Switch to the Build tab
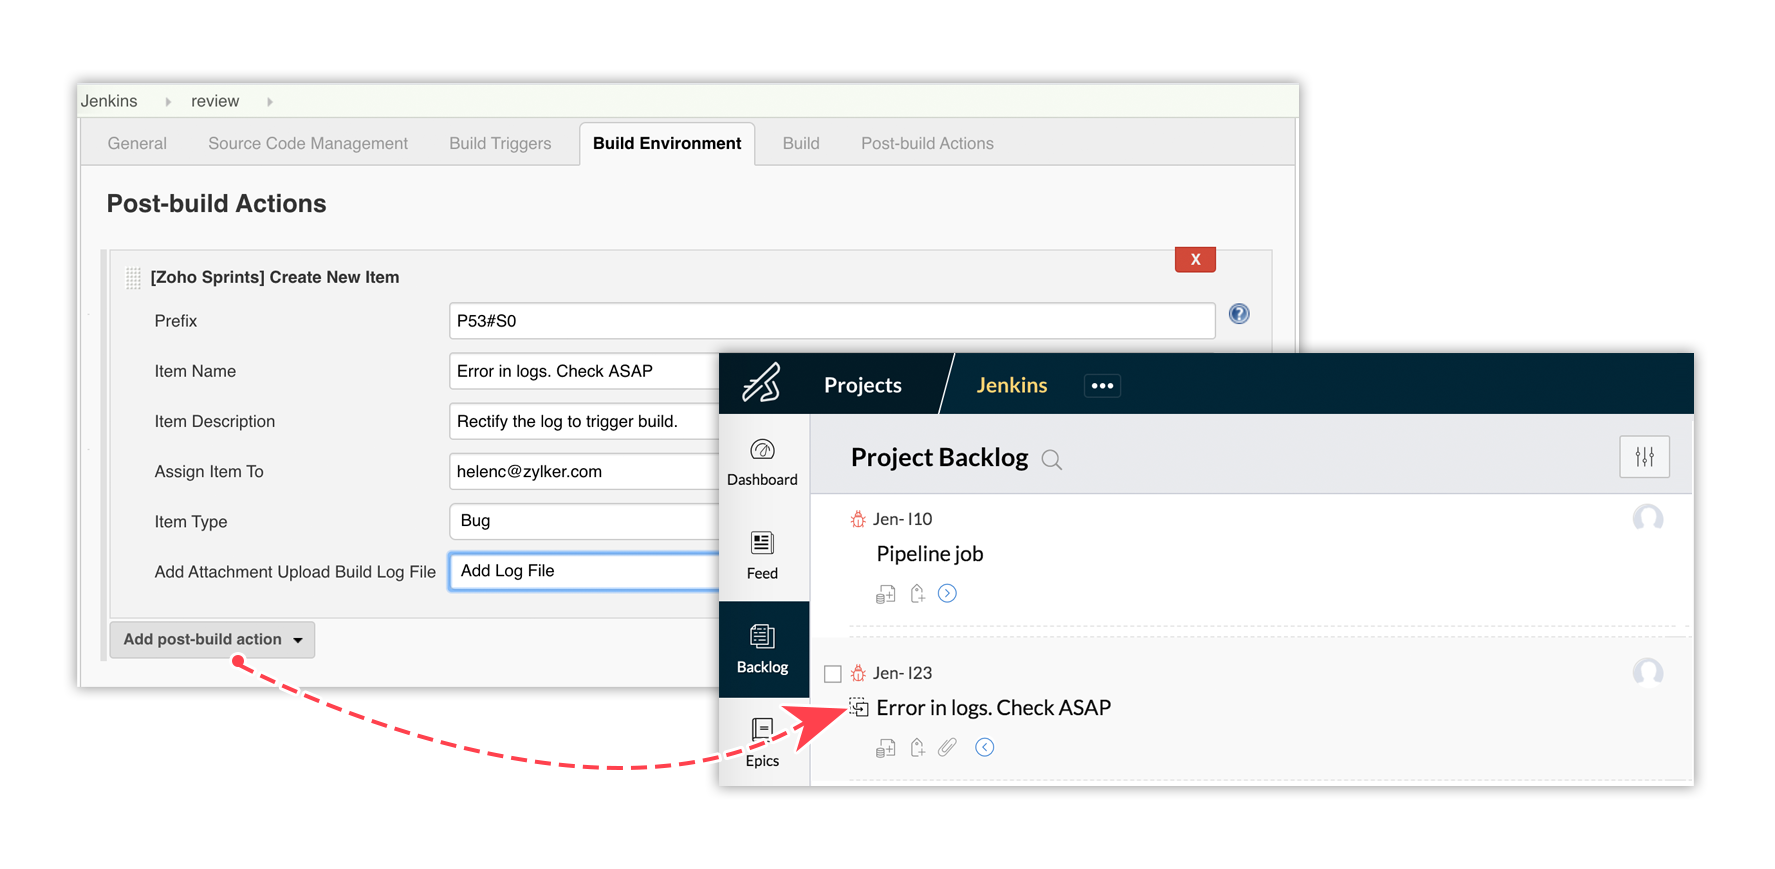Image resolution: width=1775 pixels, height=869 pixels. tap(801, 143)
